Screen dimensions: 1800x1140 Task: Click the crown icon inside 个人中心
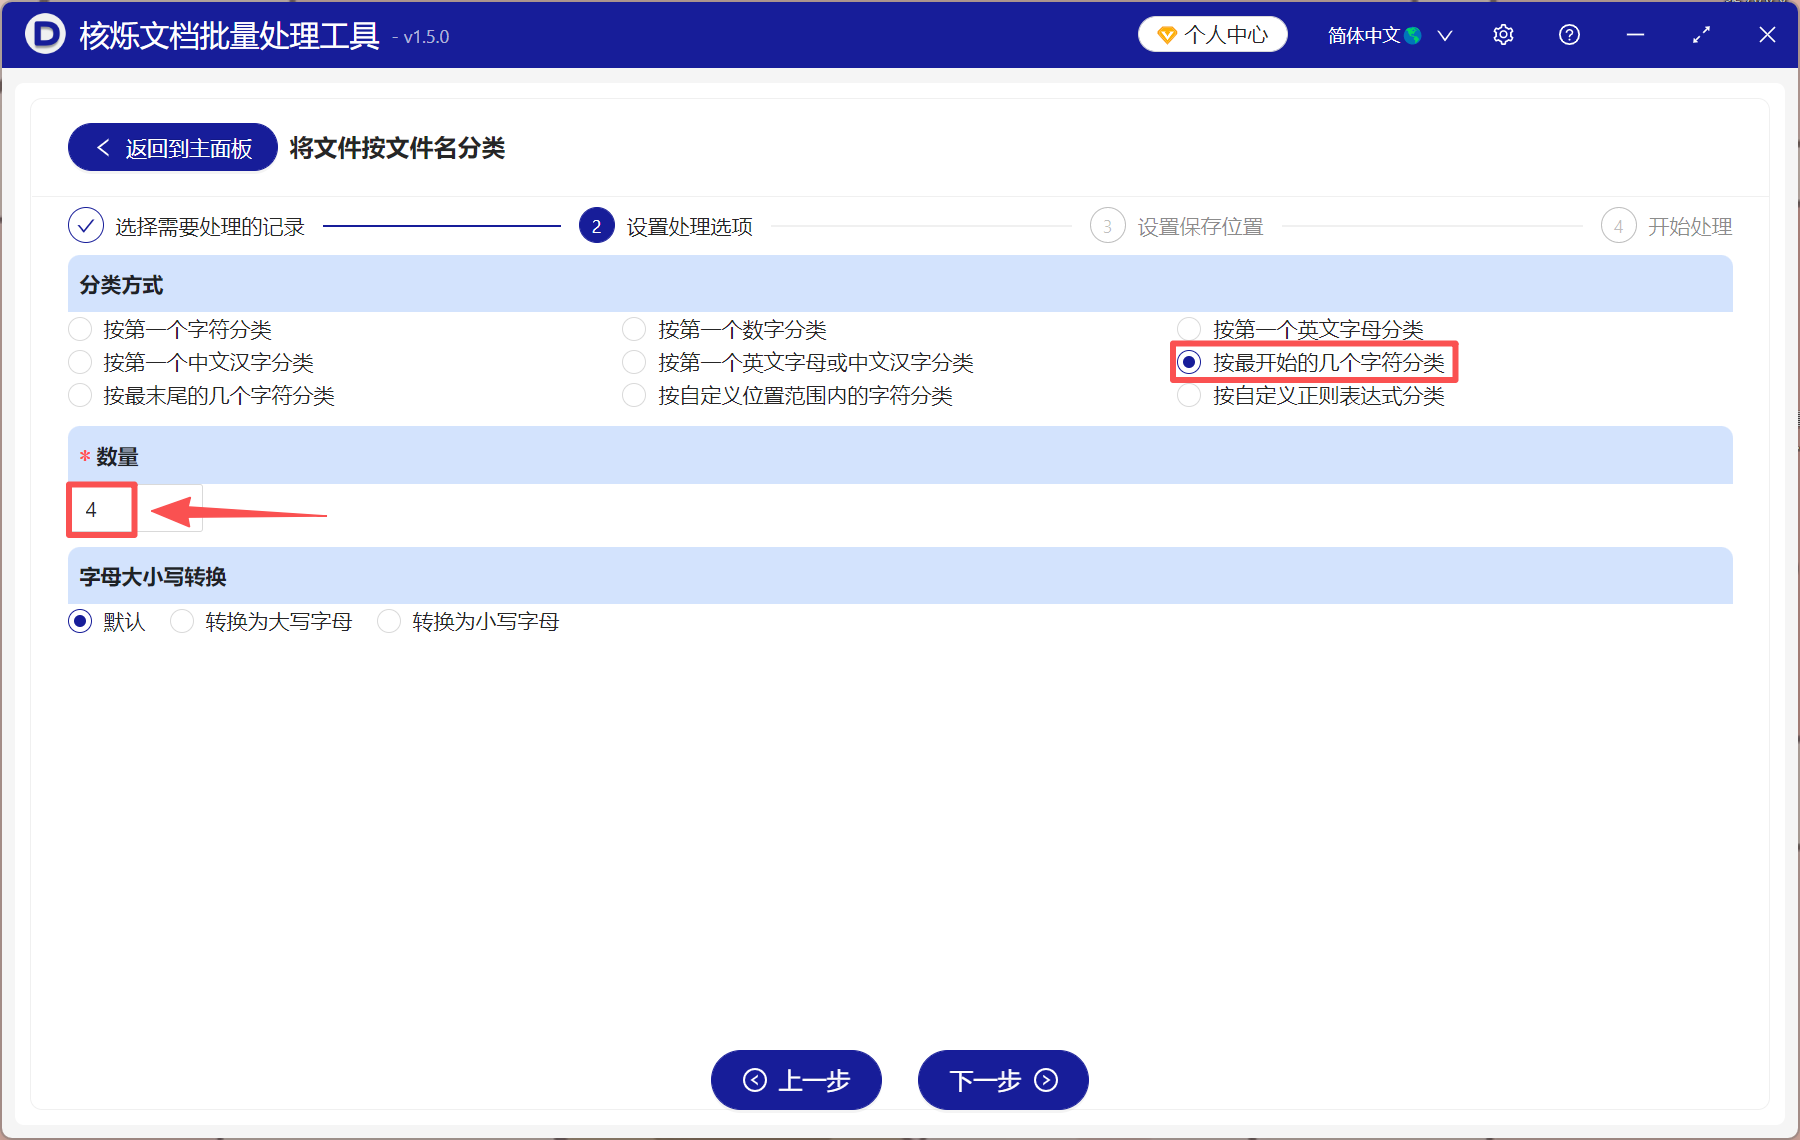click(1165, 33)
